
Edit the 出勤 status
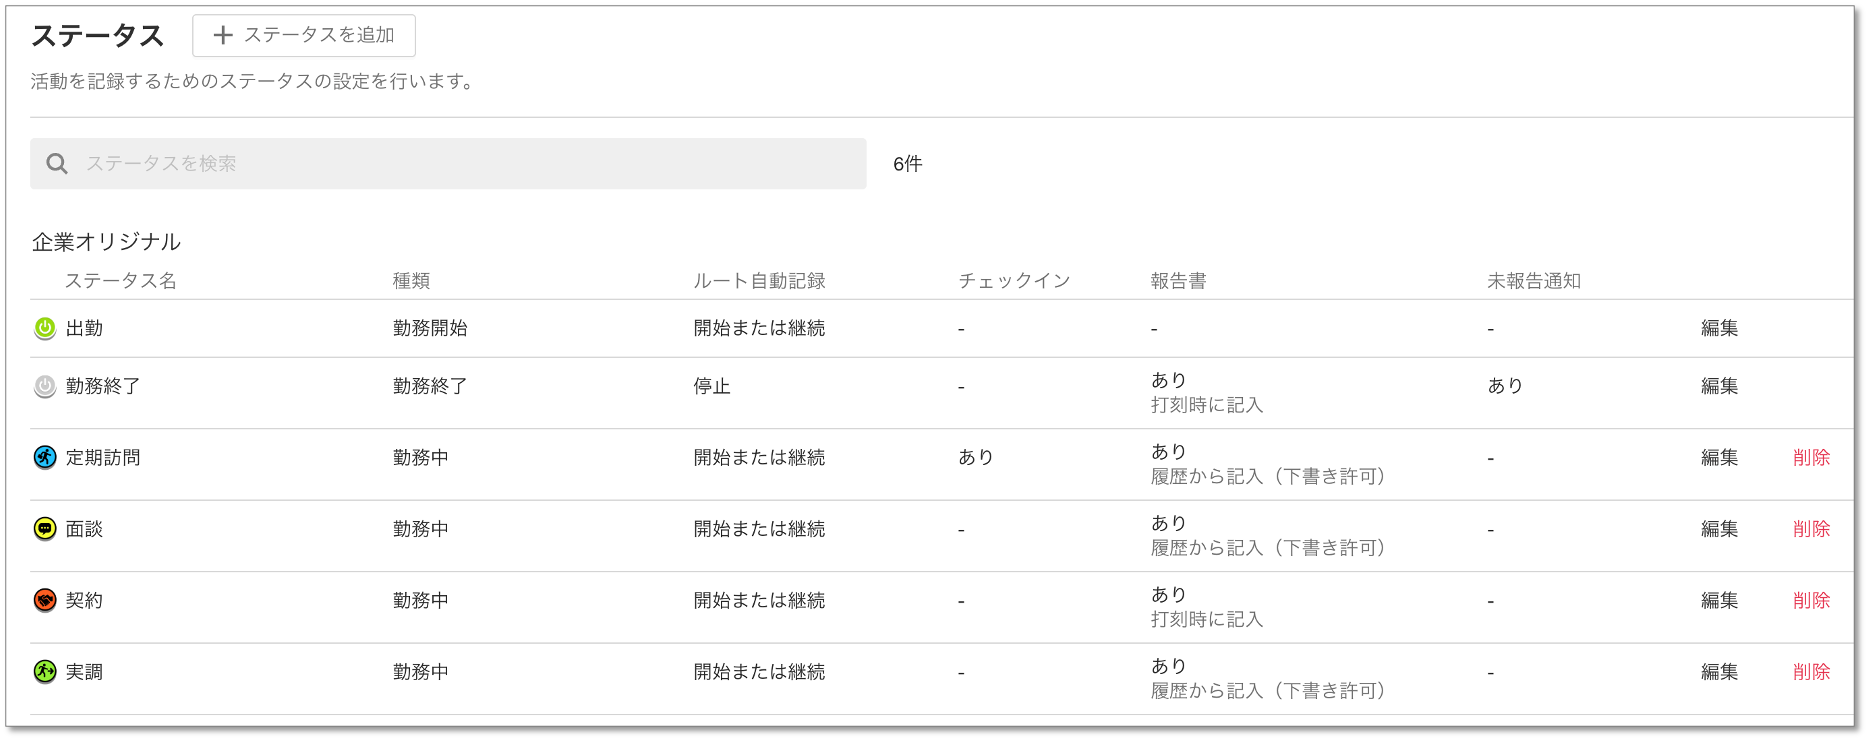1719,328
